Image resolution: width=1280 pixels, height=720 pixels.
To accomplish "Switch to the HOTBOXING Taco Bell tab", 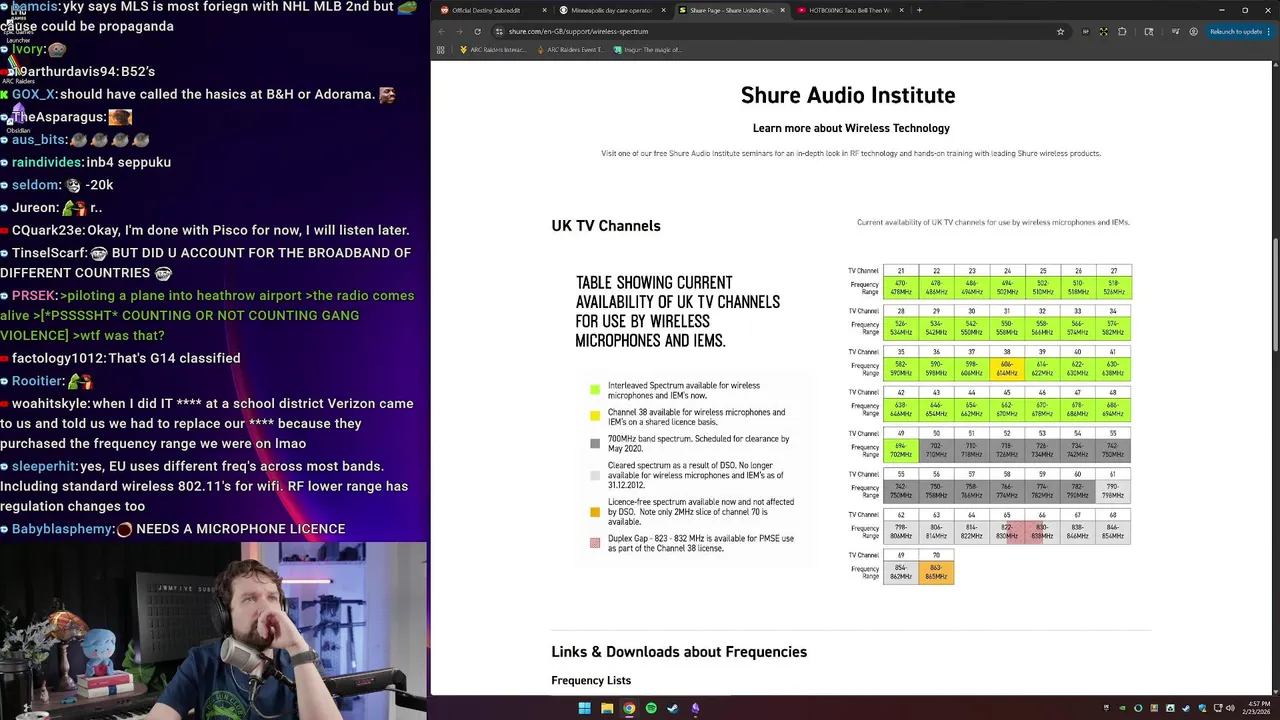I will tap(848, 10).
